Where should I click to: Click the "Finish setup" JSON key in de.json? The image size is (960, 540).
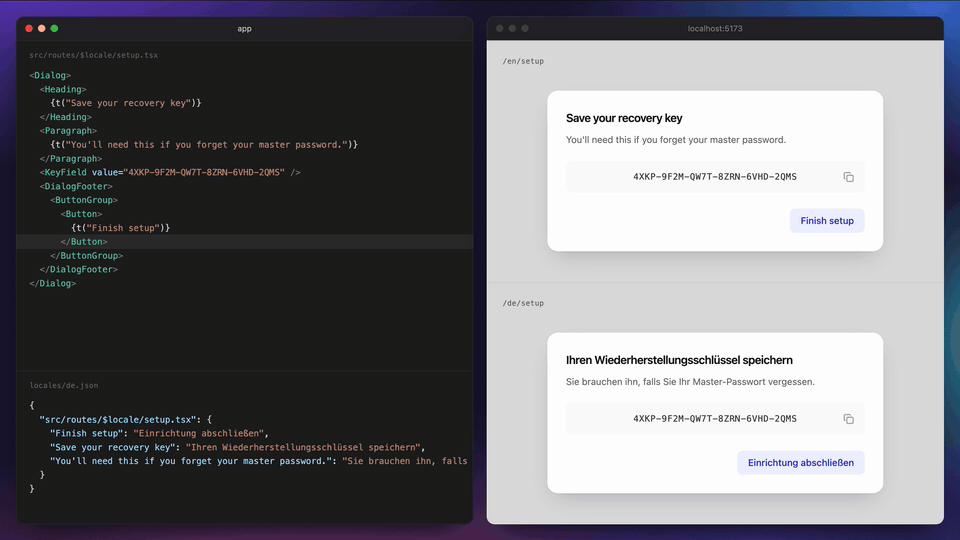(86, 433)
